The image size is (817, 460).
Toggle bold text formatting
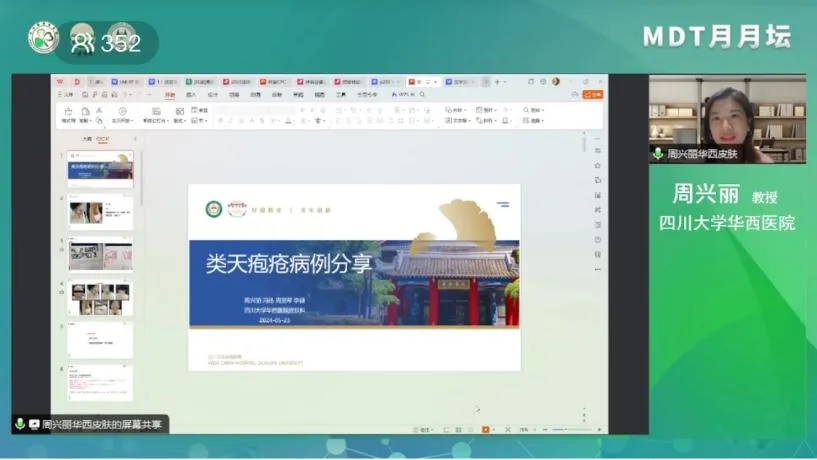tap(218, 120)
